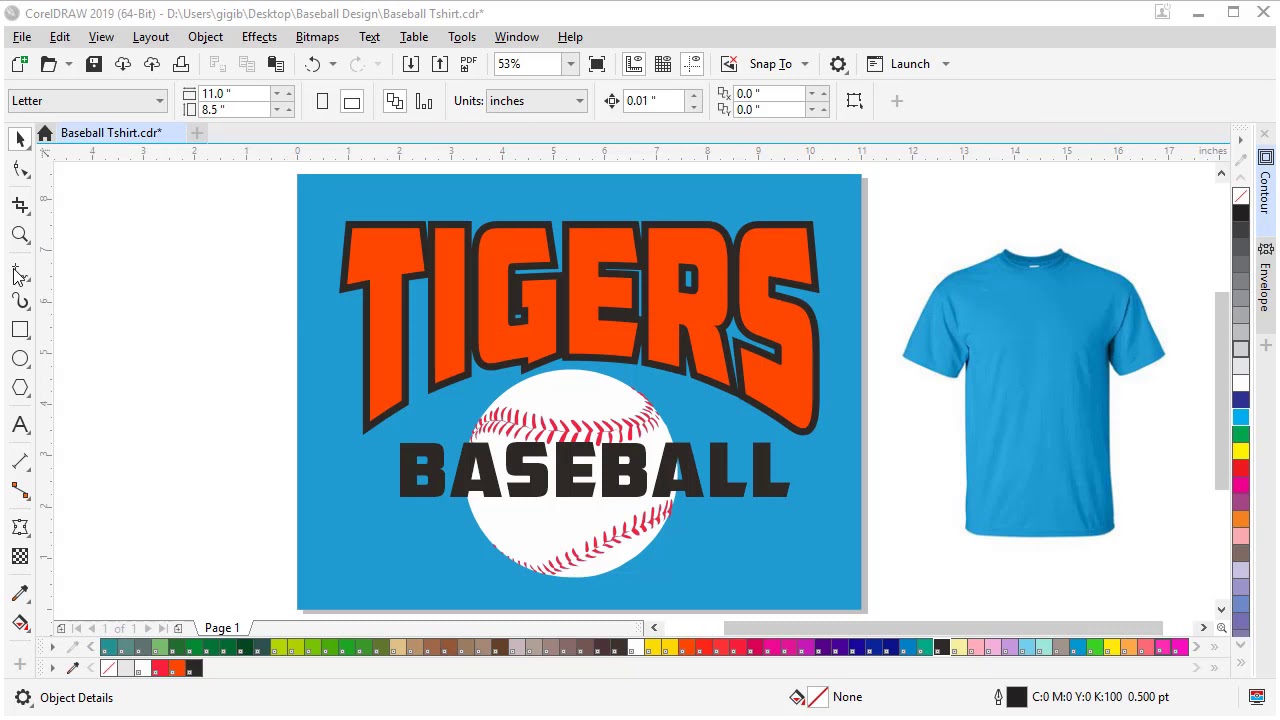
Task: Select the Color Eyedropper tool
Action: [x=20, y=594]
